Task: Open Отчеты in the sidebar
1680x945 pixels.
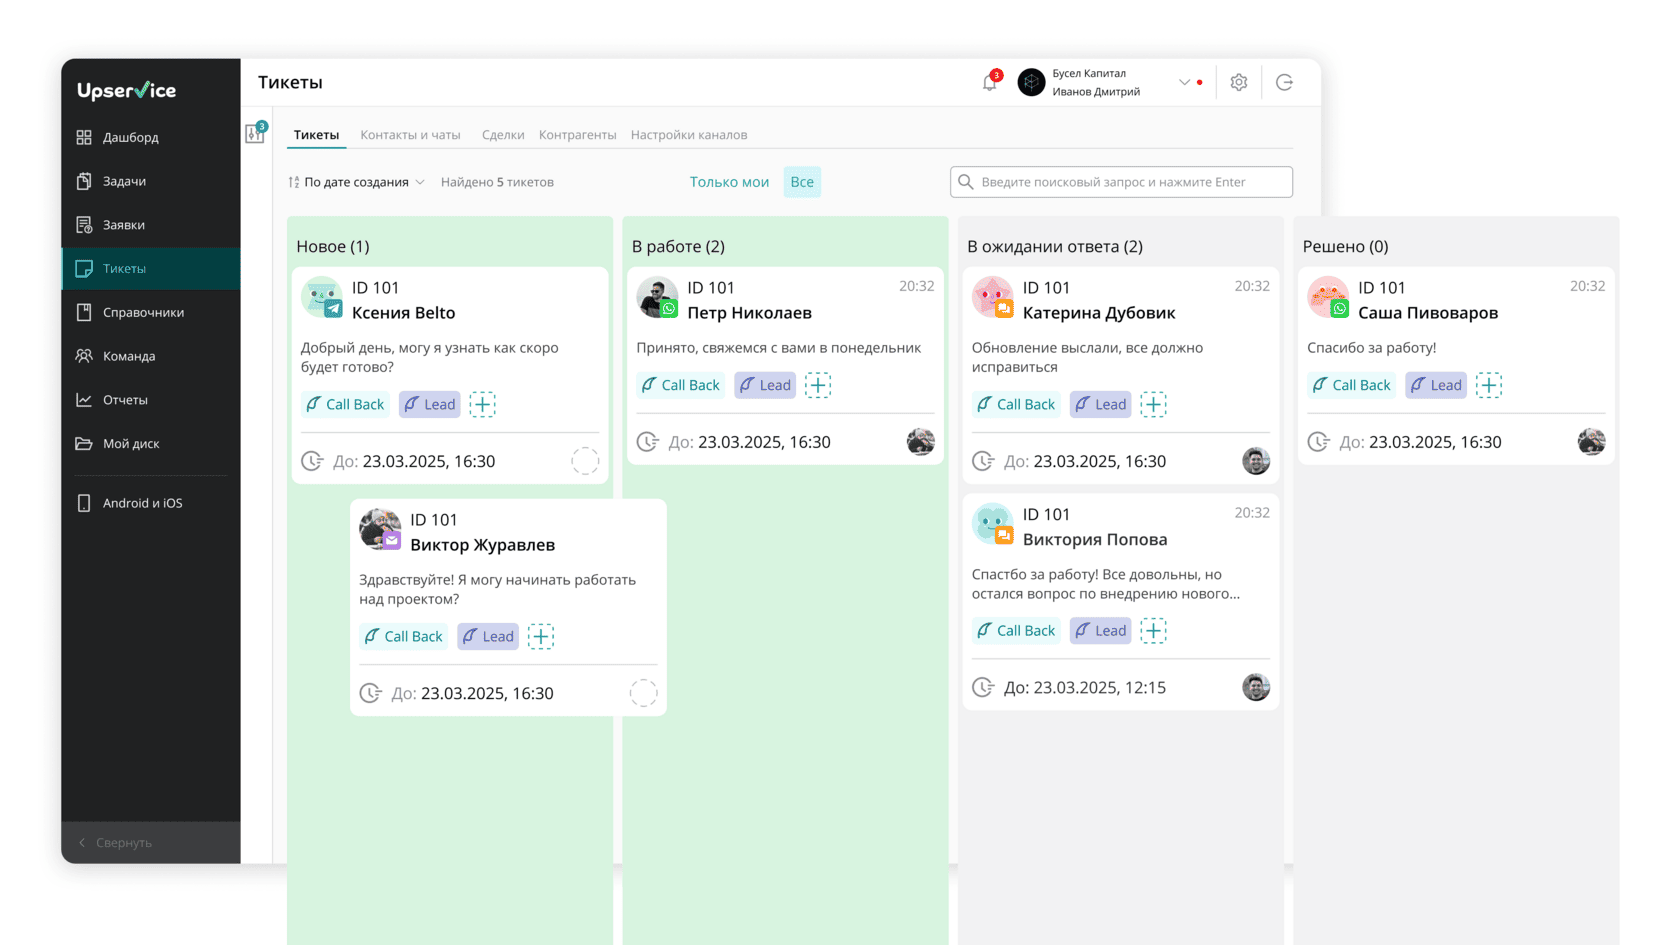Action: (x=151, y=400)
